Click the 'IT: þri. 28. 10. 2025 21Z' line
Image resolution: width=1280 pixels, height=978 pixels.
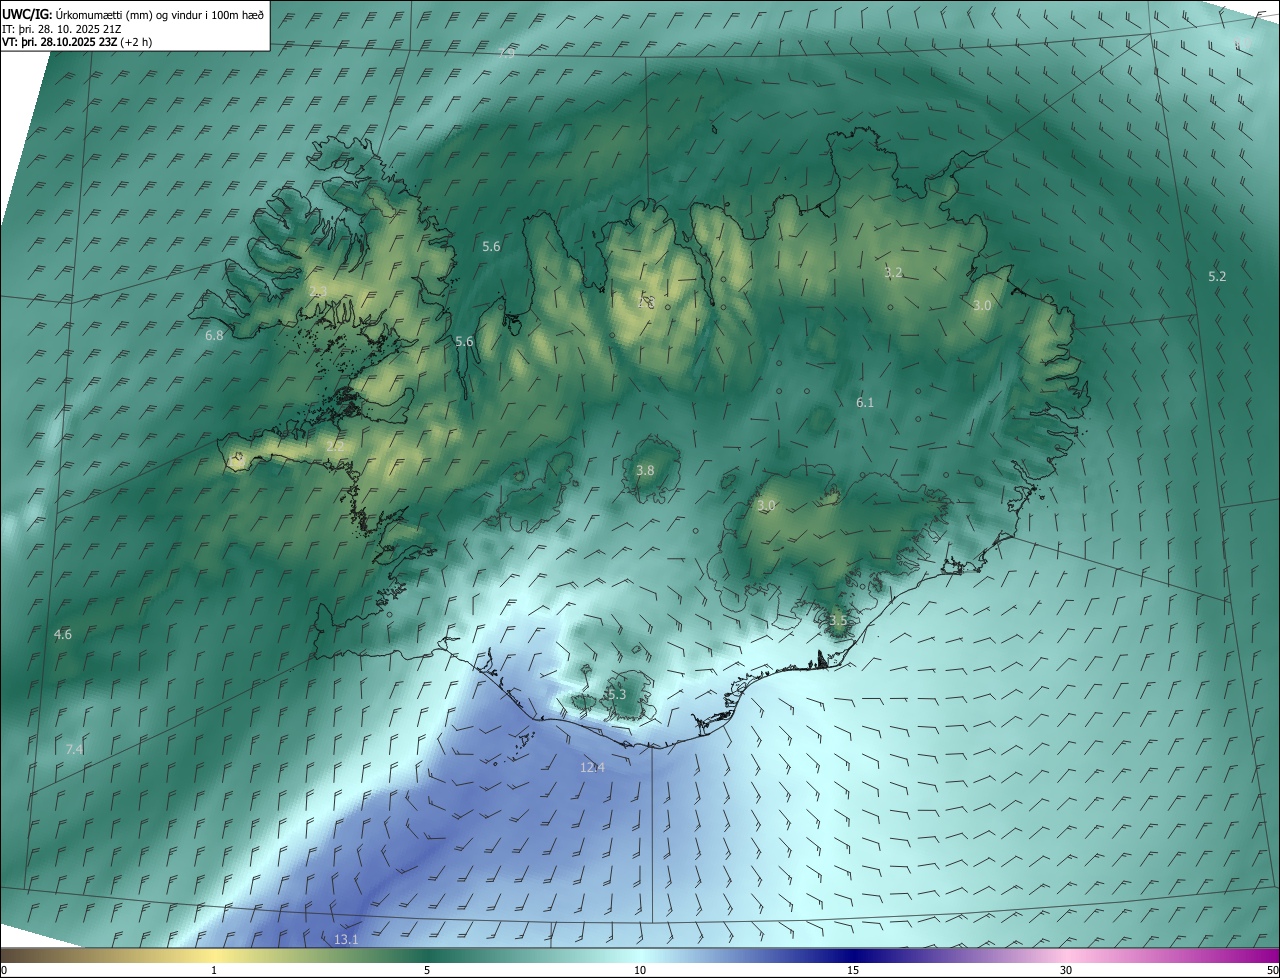[x=63, y=29]
